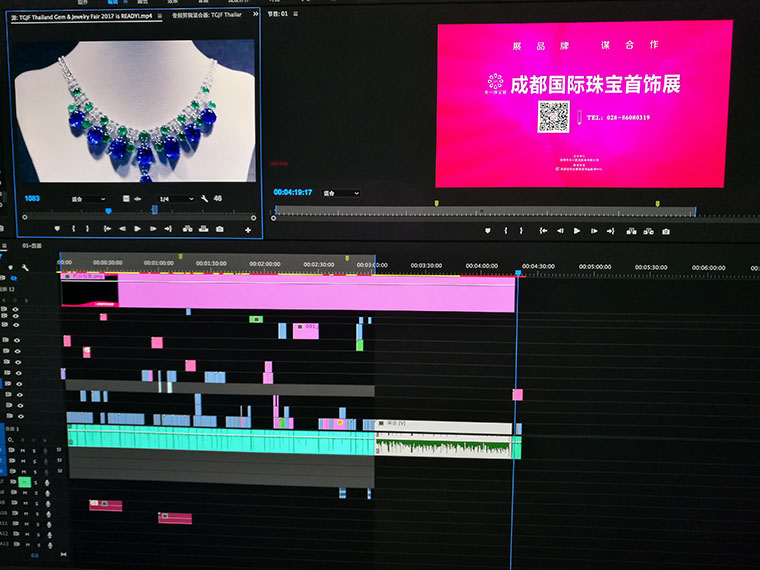Image resolution: width=760 pixels, height=570 pixels.
Task: Solo audio track A12
Action: point(37,535)
